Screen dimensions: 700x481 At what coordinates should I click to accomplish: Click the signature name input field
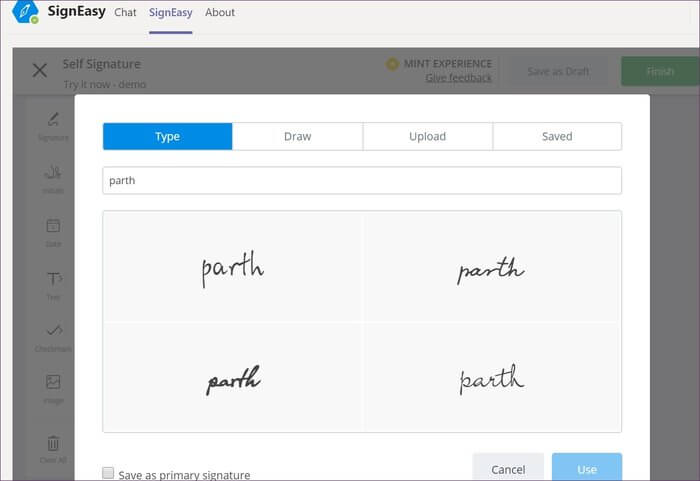coord(362,180)
